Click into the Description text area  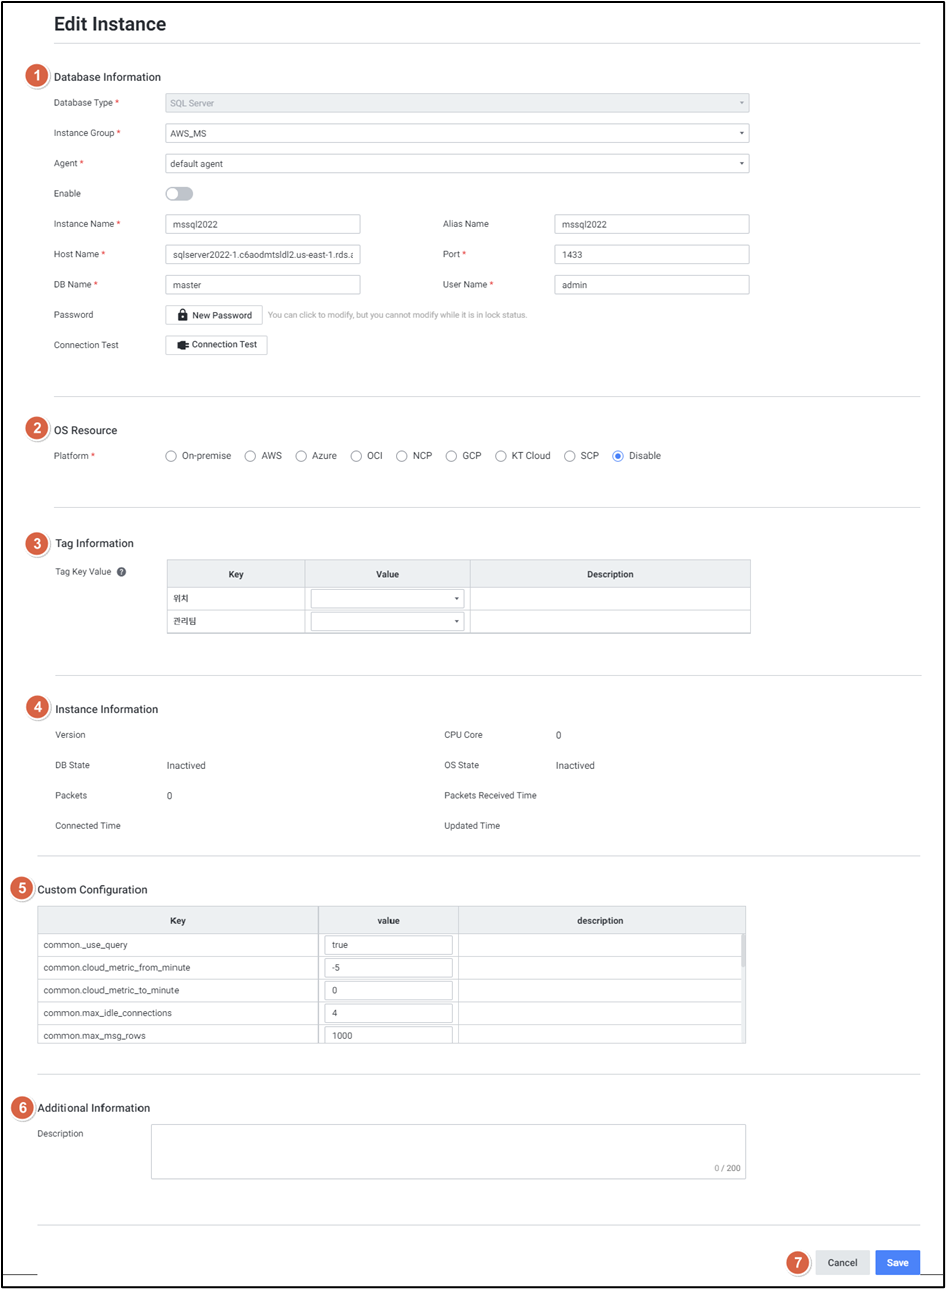tap(448, 1150)
